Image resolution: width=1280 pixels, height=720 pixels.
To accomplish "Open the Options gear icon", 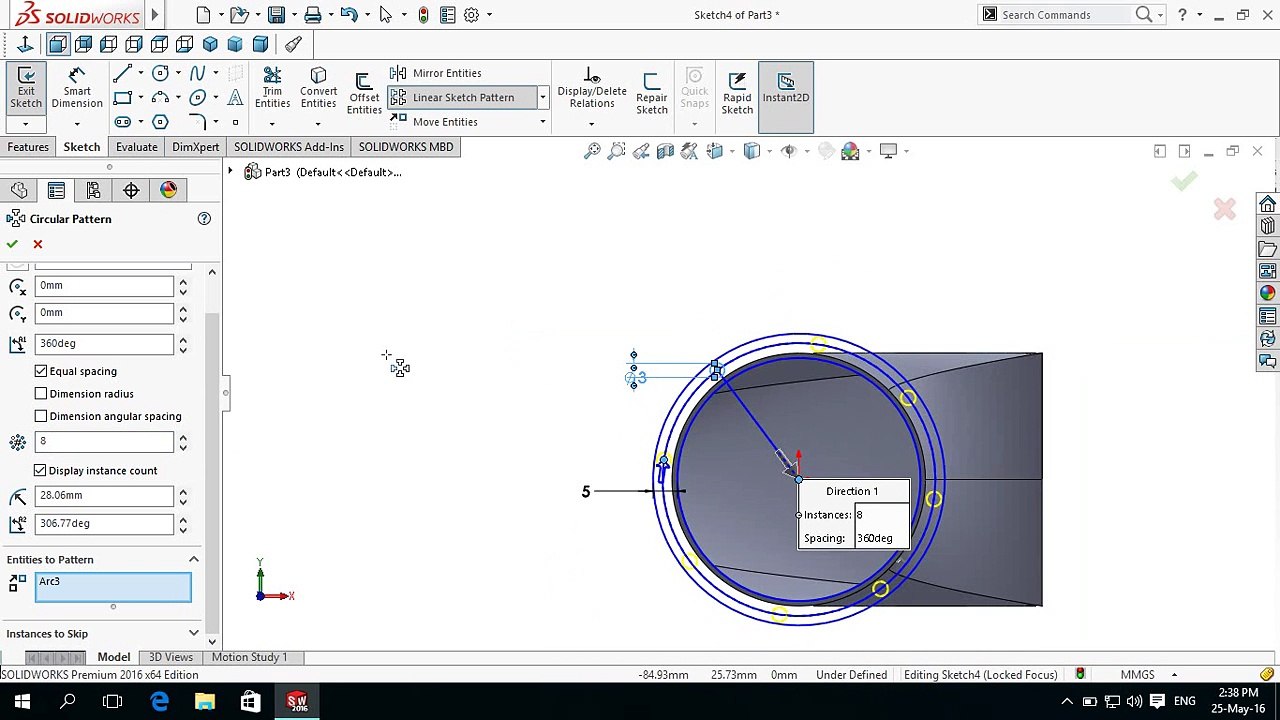I will point(471,15).
